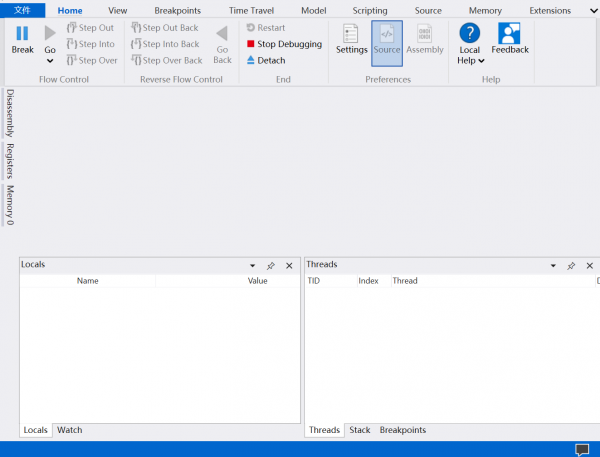The height and width of the screenshot is (457, 600).
Task: Open Threads panel options dropdown
Action: coord(553,266)
